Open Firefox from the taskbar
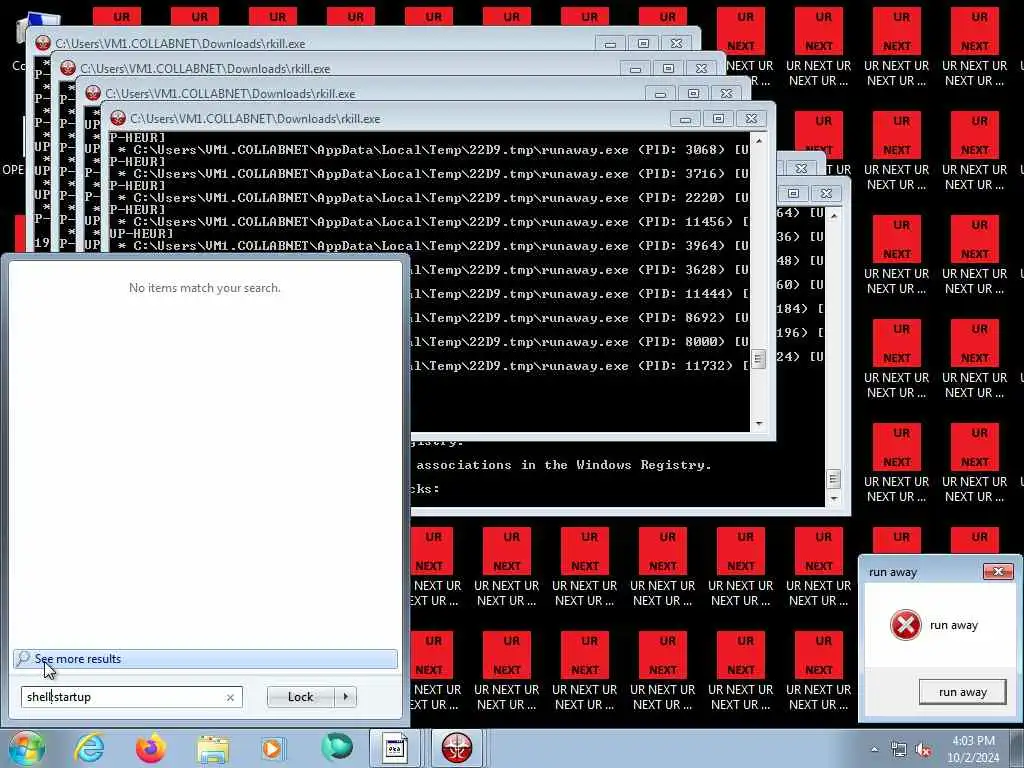The width and height of the screenshot is (1024, 768). pos(151,748)
